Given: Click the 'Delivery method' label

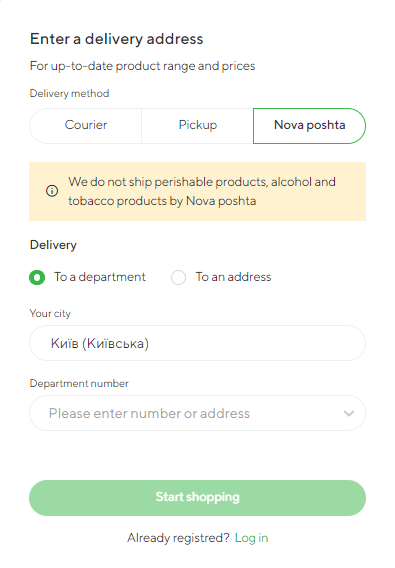Looking at the screenshot, I should tap(69, 94).
